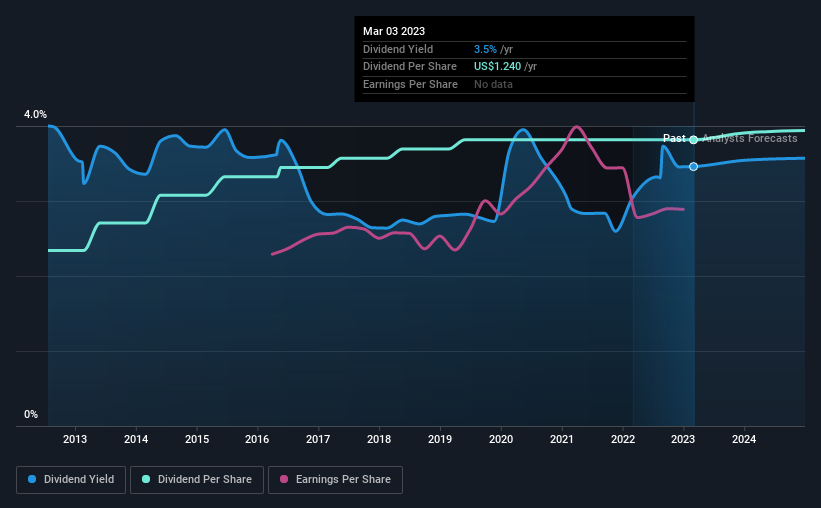Click the pink Earnings Per Share legend dot

[x=284, y=479]
